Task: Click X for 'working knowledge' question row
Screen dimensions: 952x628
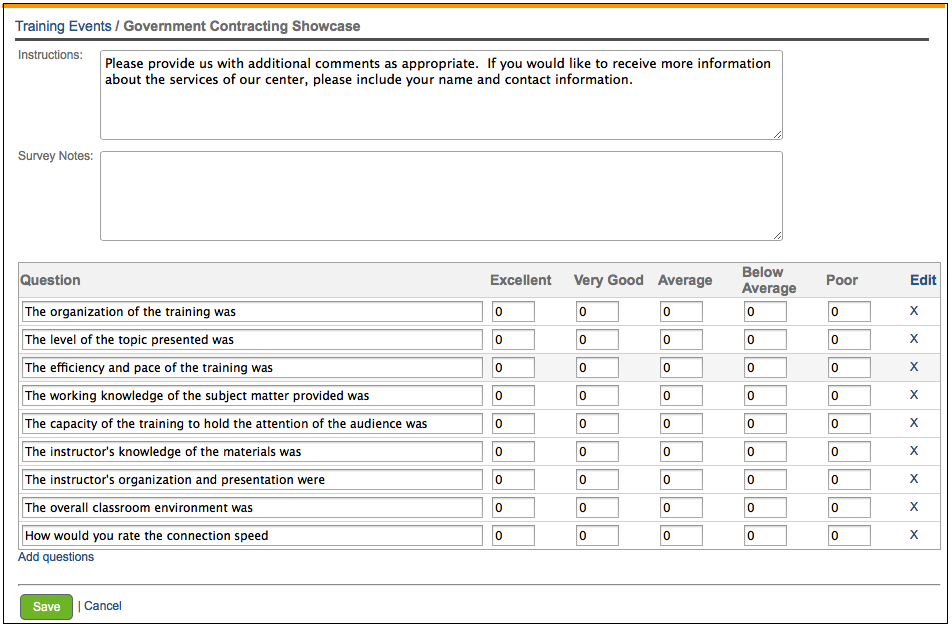Action: (x=913, y=395)
